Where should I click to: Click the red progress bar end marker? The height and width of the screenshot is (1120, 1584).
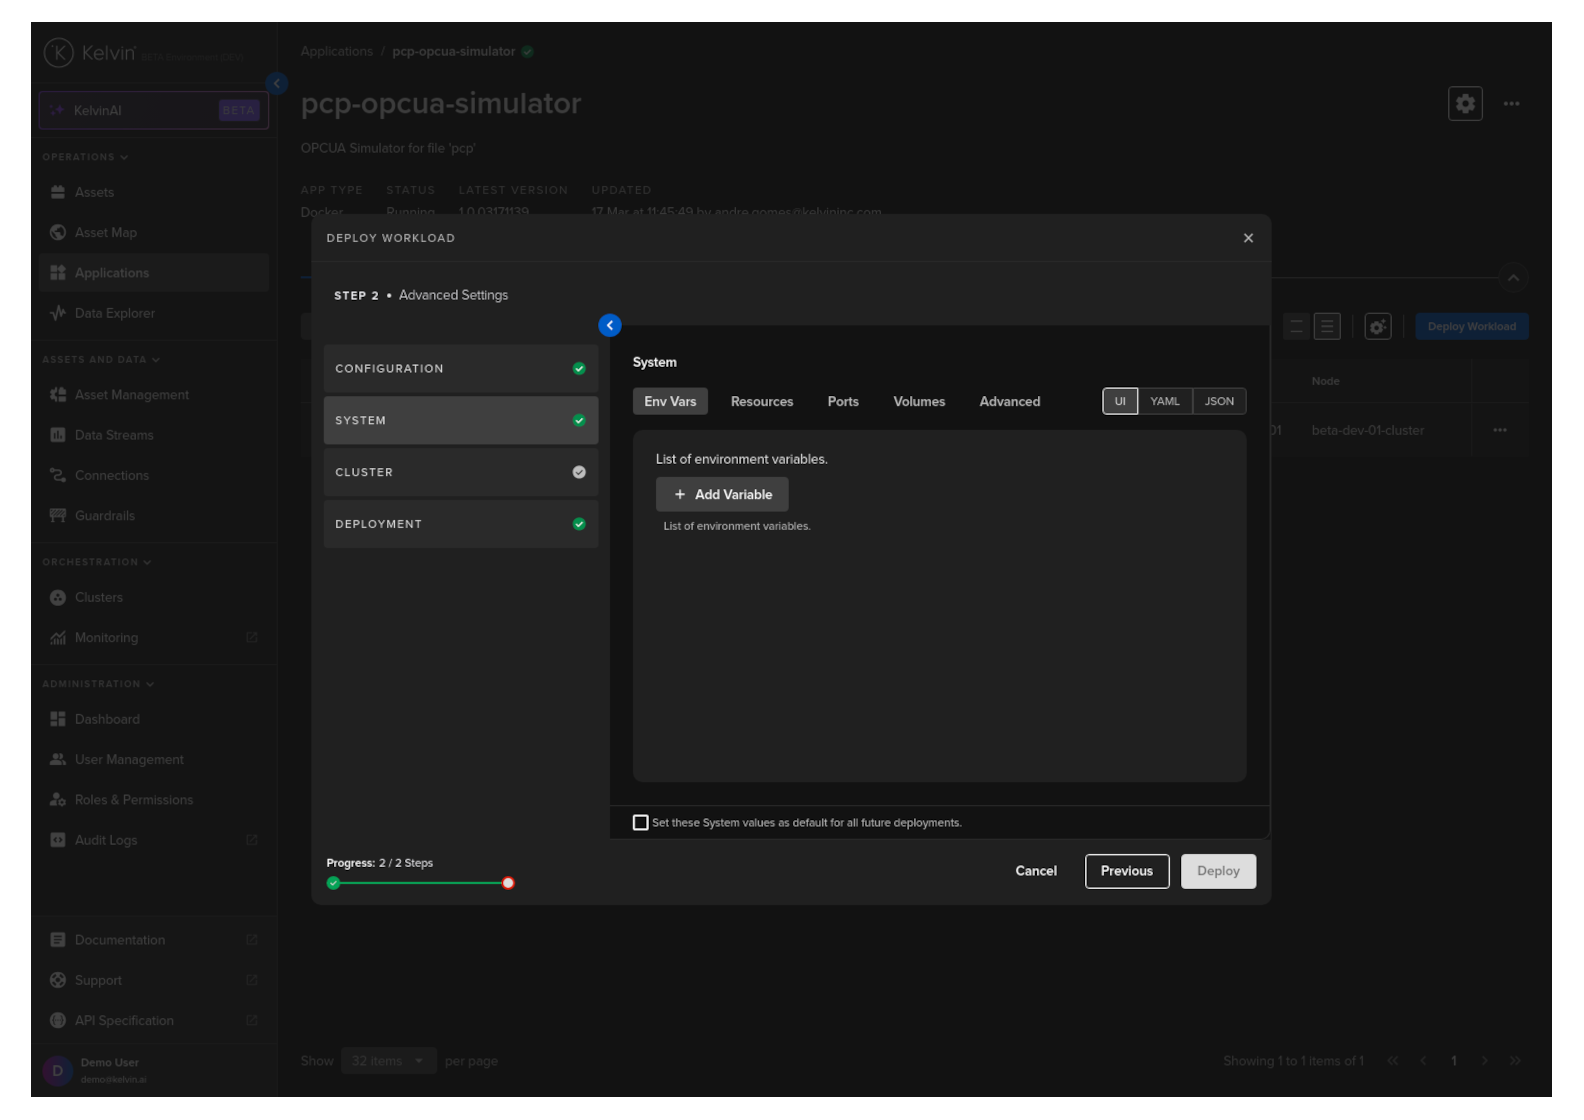[x=508, y=883]
